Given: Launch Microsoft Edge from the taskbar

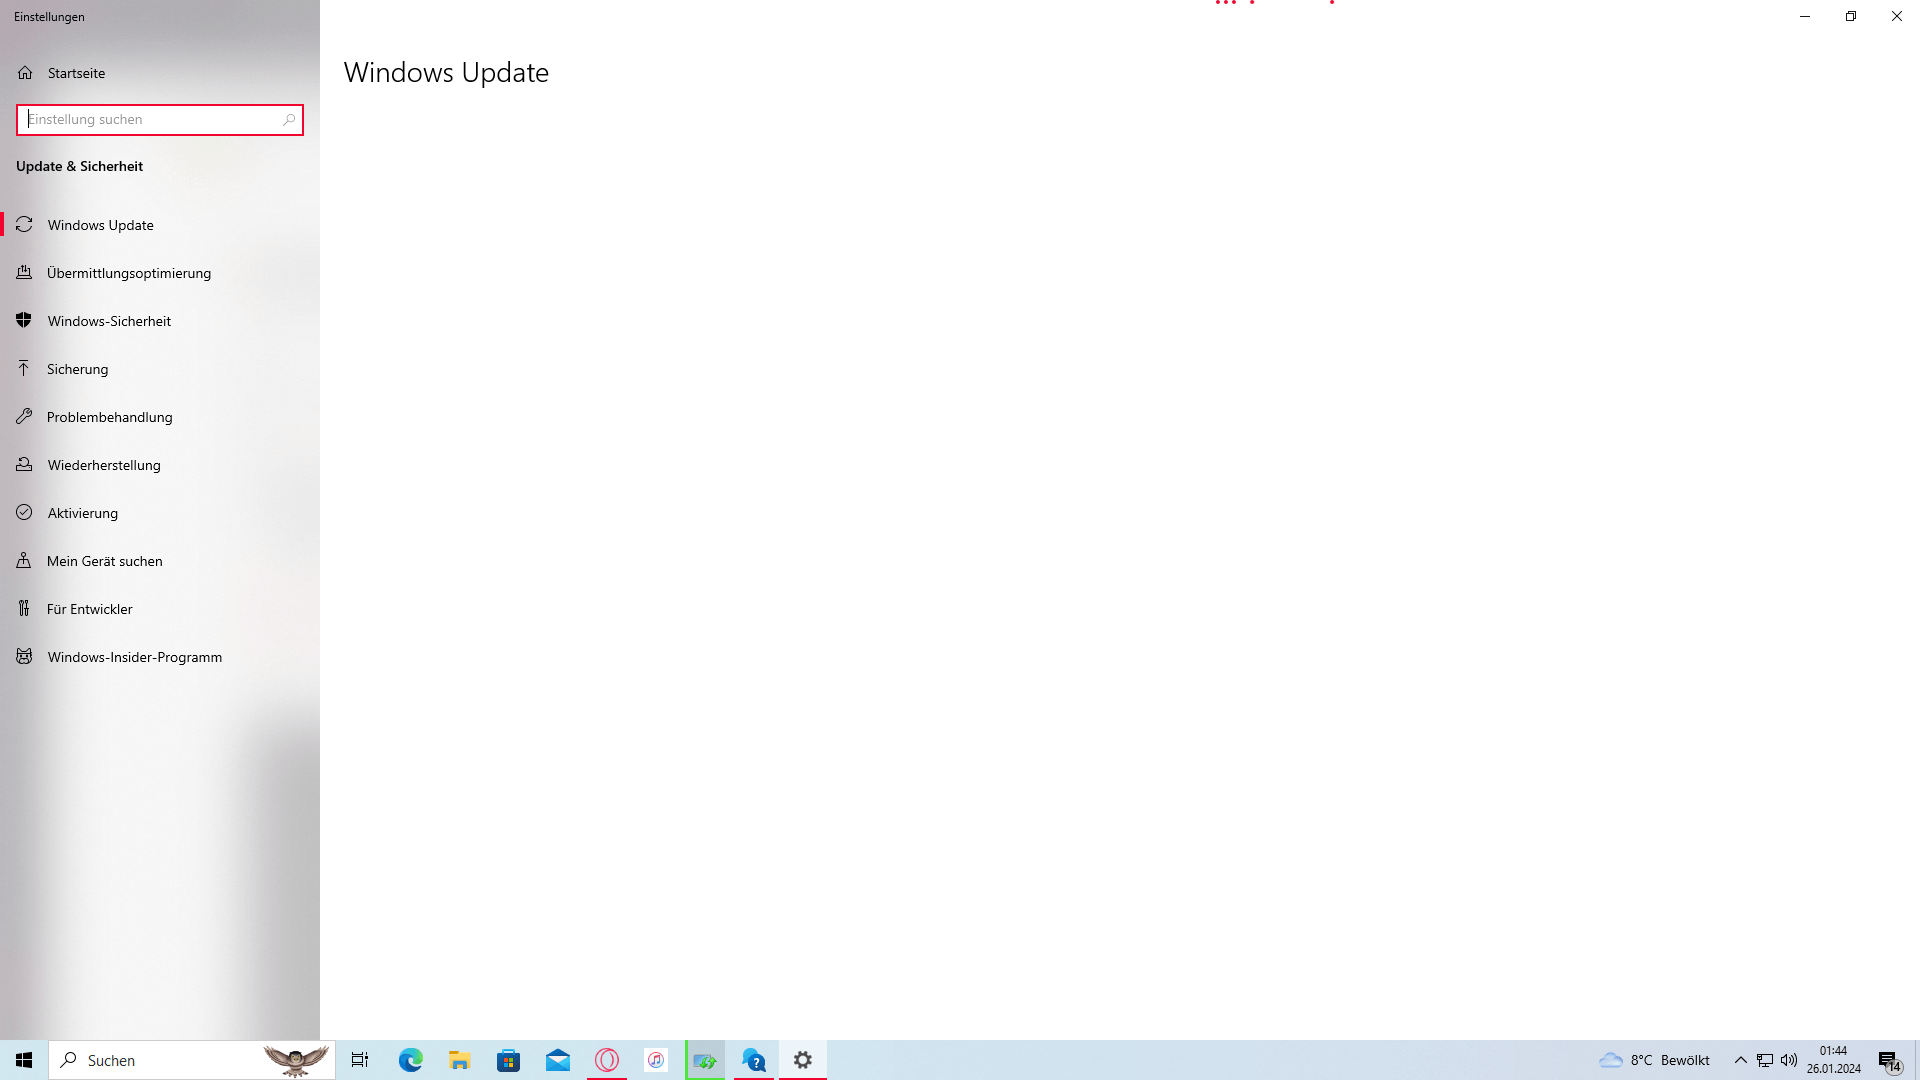Looking at the screenshot, I should tap(411, 1060).
